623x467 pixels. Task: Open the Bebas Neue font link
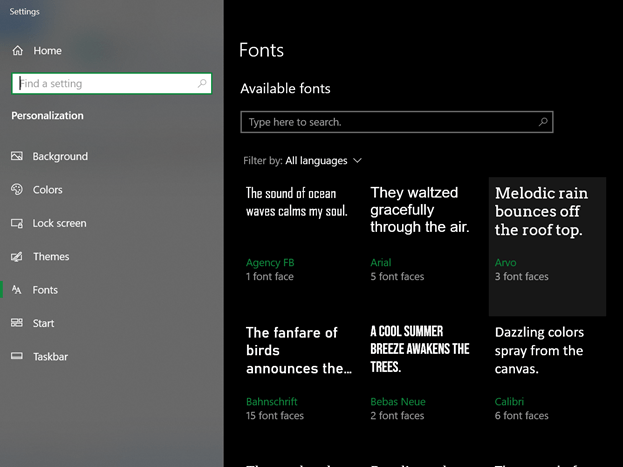(x=398, y=402)
